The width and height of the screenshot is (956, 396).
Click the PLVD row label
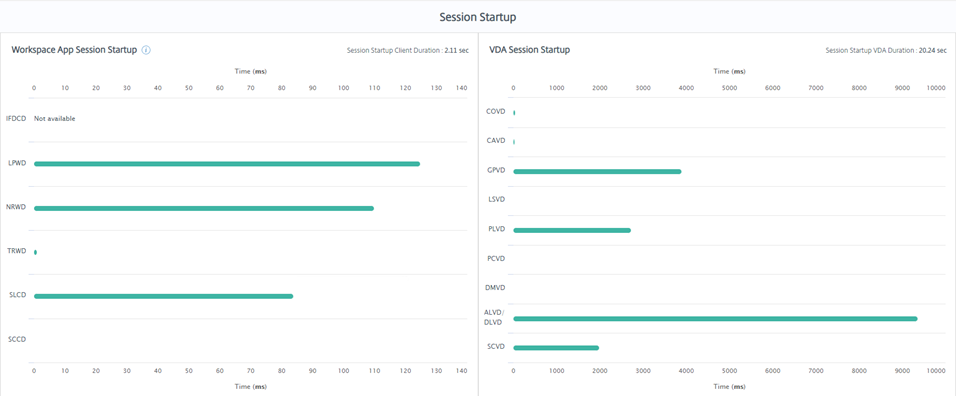click(x=496, y=229)
